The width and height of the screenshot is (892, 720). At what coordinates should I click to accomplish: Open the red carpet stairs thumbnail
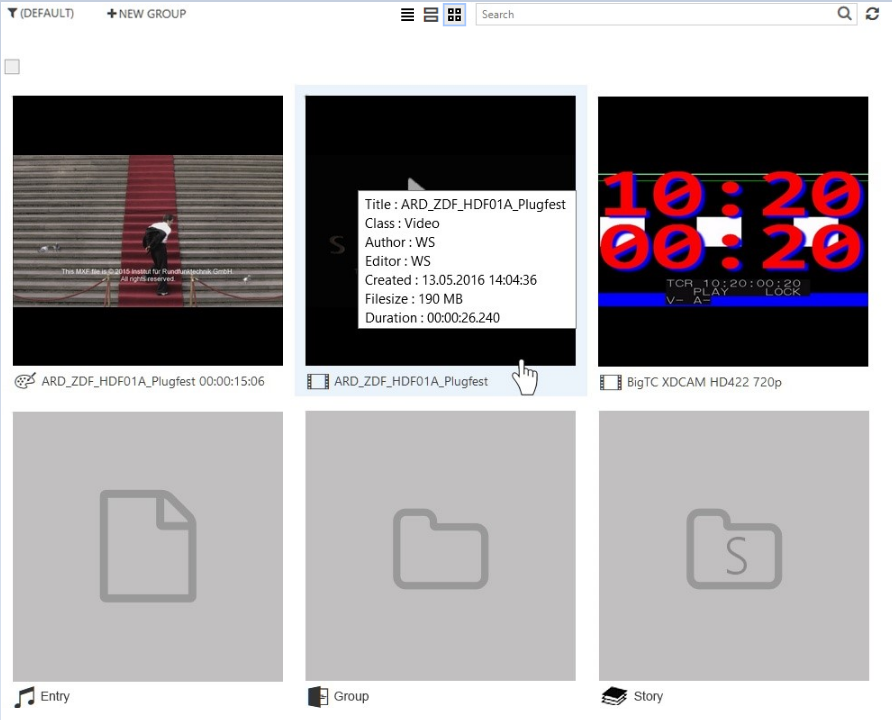click(x=148, y=230)
